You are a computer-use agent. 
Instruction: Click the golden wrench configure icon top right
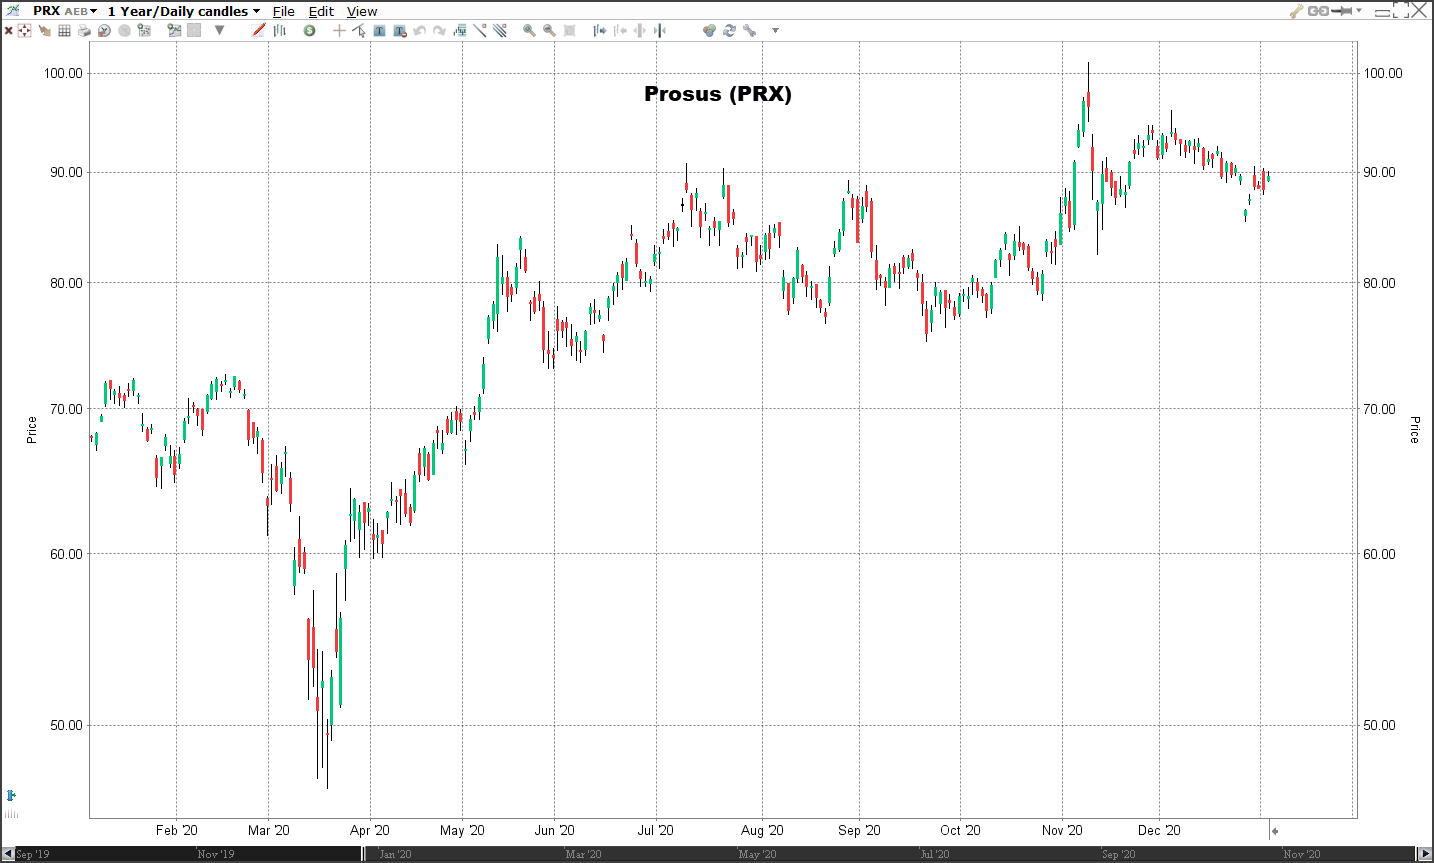1296,11
